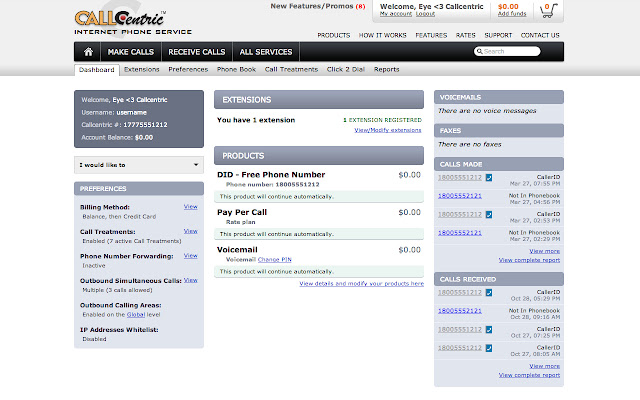Viewport: 640px width, 400px height.
Task: Open FEATURES in top navigation
Action: [x=431, y=36]
